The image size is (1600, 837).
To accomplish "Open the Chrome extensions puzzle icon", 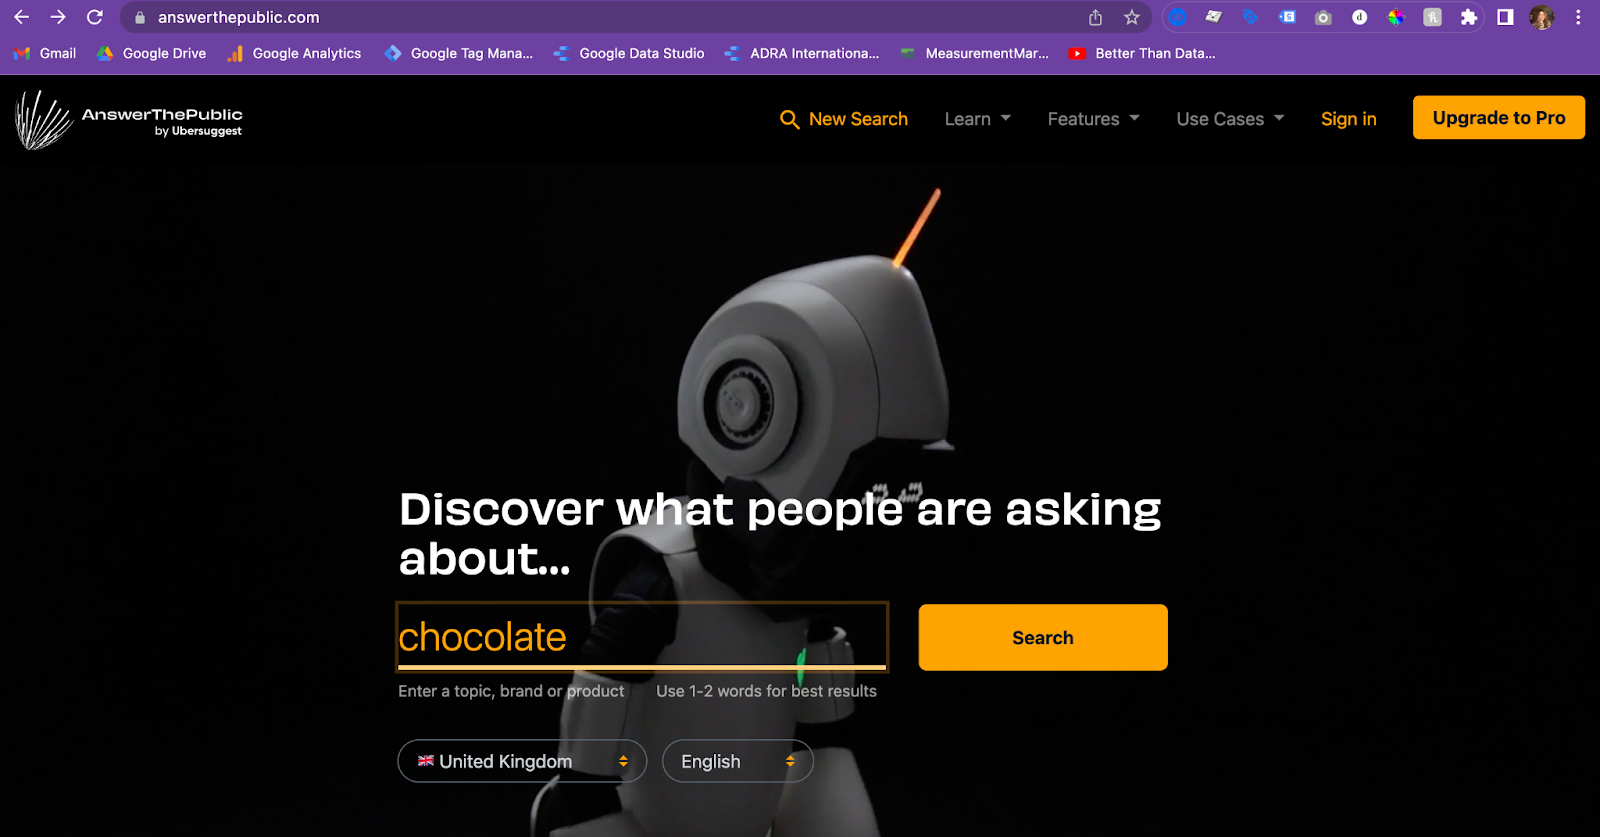I will (x=1468, y=17).
